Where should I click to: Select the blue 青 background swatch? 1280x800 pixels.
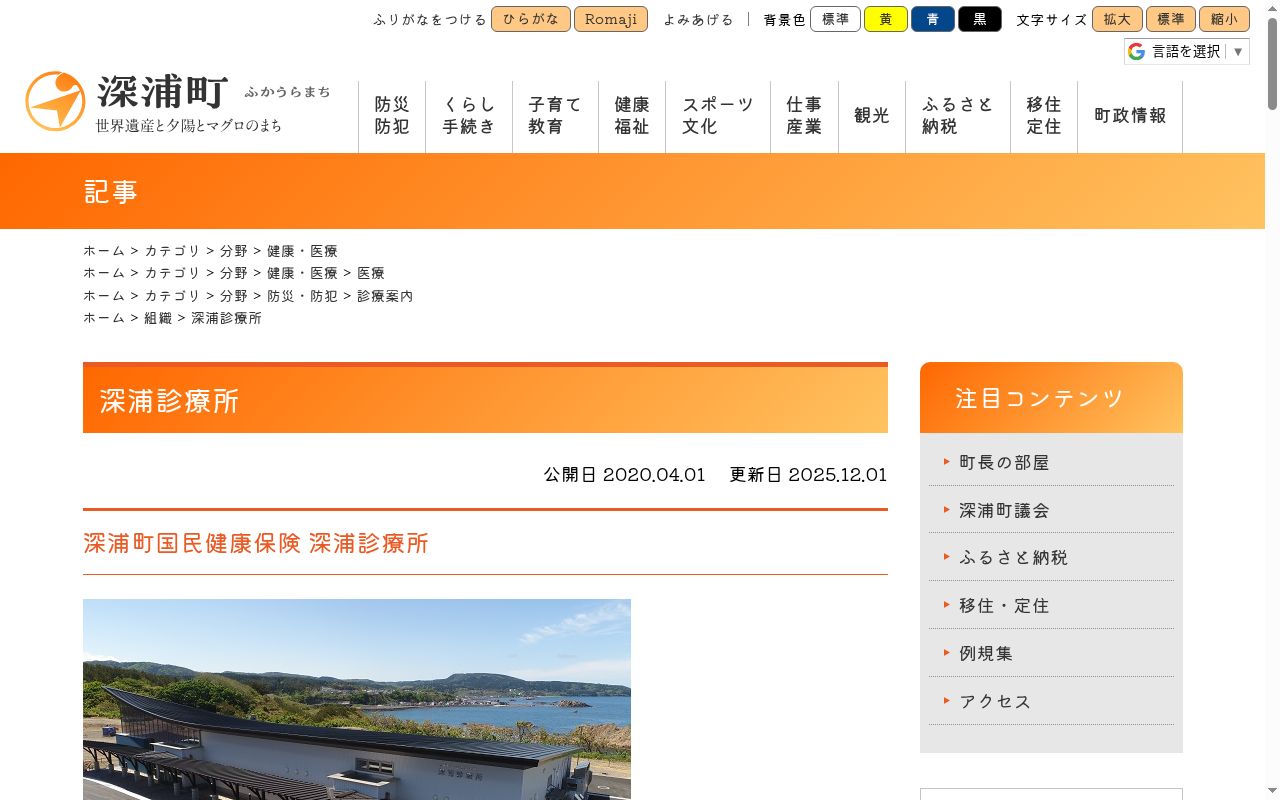[x=933, y=19]
